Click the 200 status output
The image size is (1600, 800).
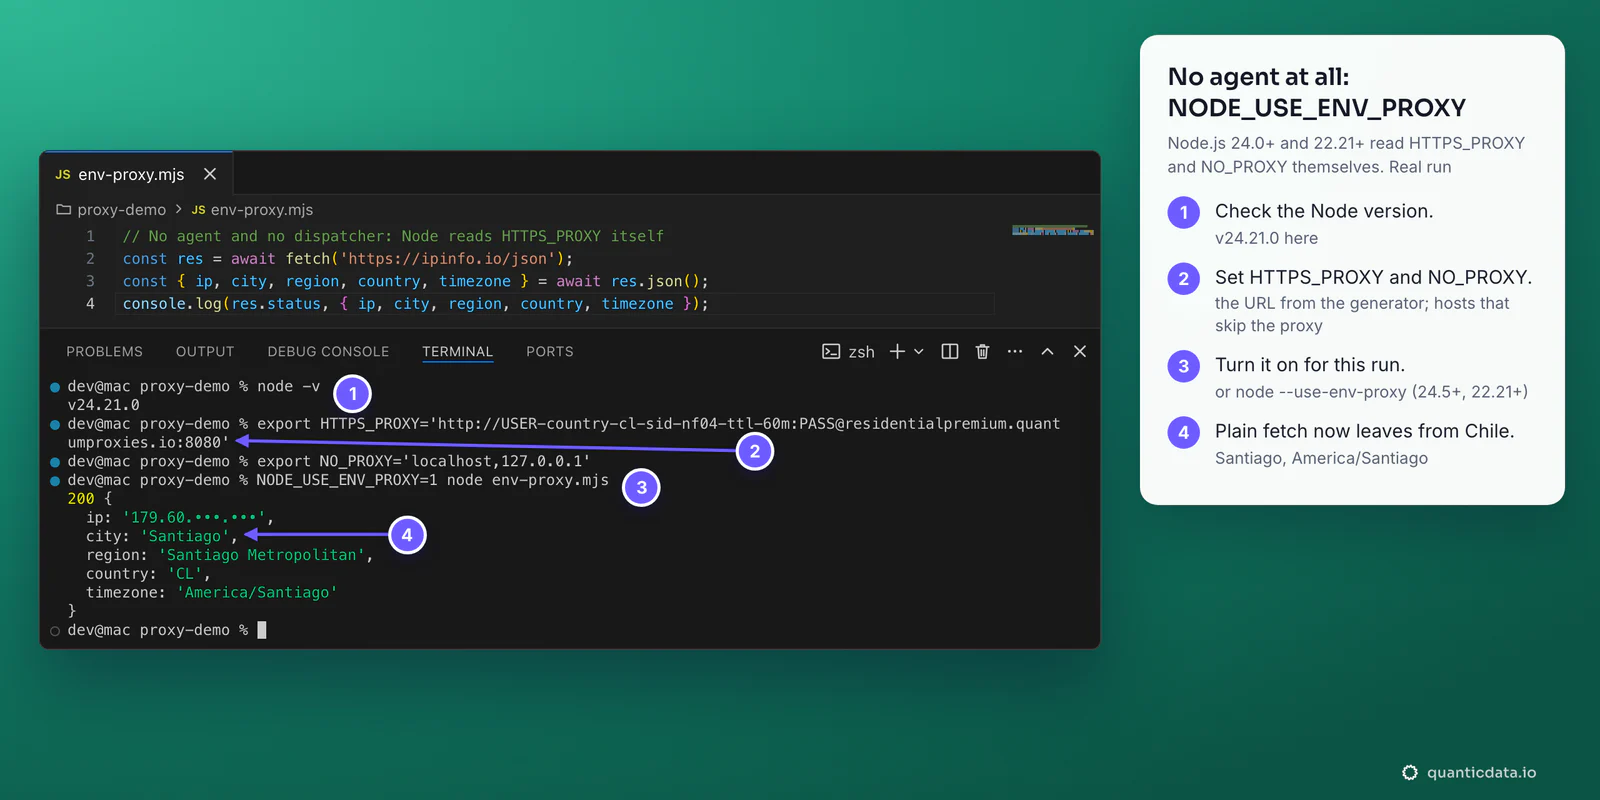[x=81, y=499]
